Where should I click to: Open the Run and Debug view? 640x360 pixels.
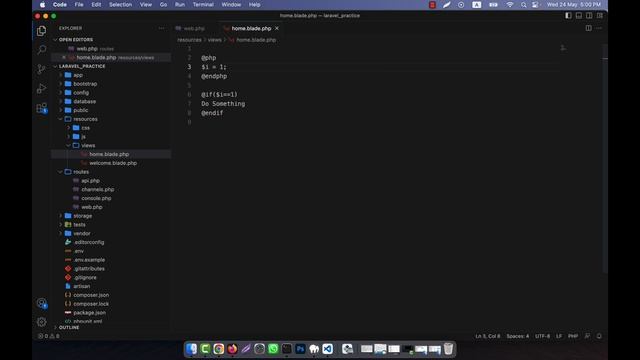click(x=41, y=88)
